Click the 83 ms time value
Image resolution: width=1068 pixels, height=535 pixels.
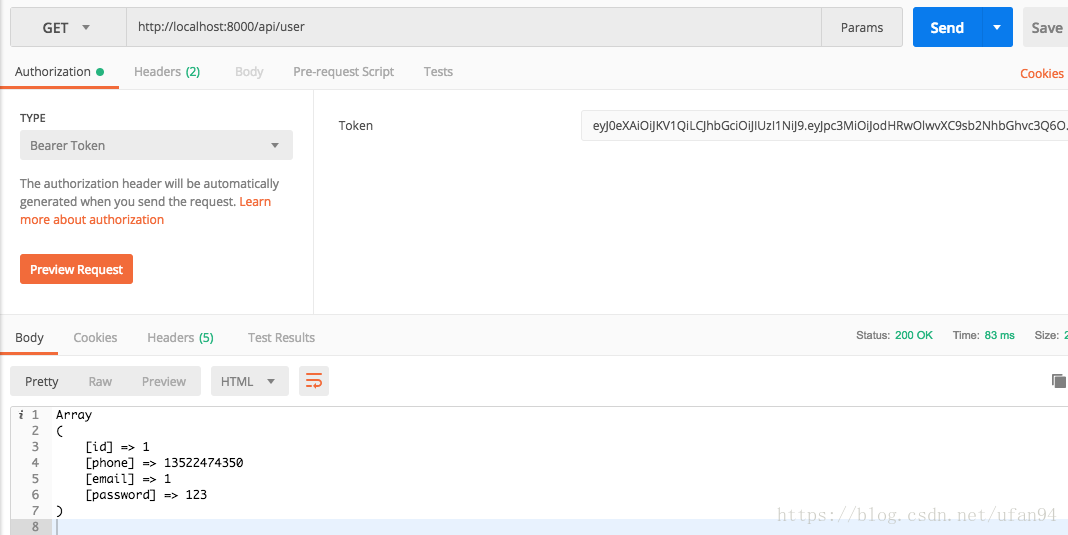pyautogui.click(x=999, y=335)
